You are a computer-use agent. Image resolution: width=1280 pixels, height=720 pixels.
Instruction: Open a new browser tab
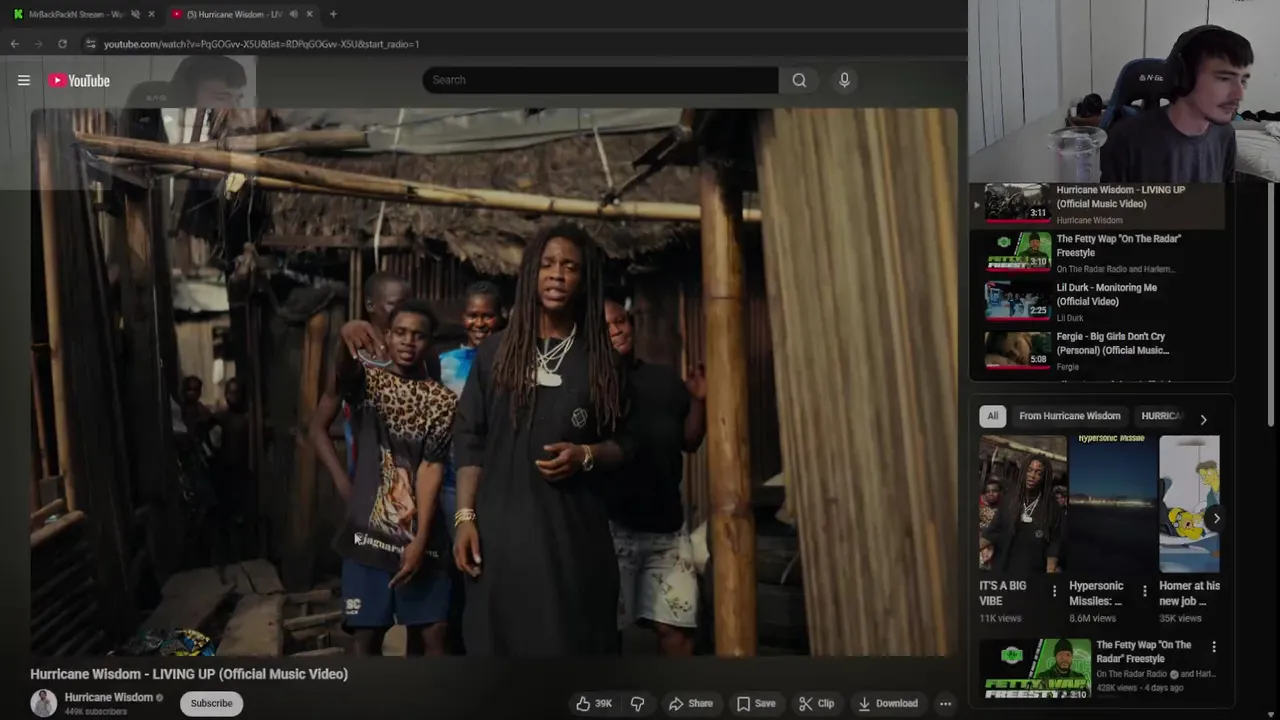click(333, 14)
